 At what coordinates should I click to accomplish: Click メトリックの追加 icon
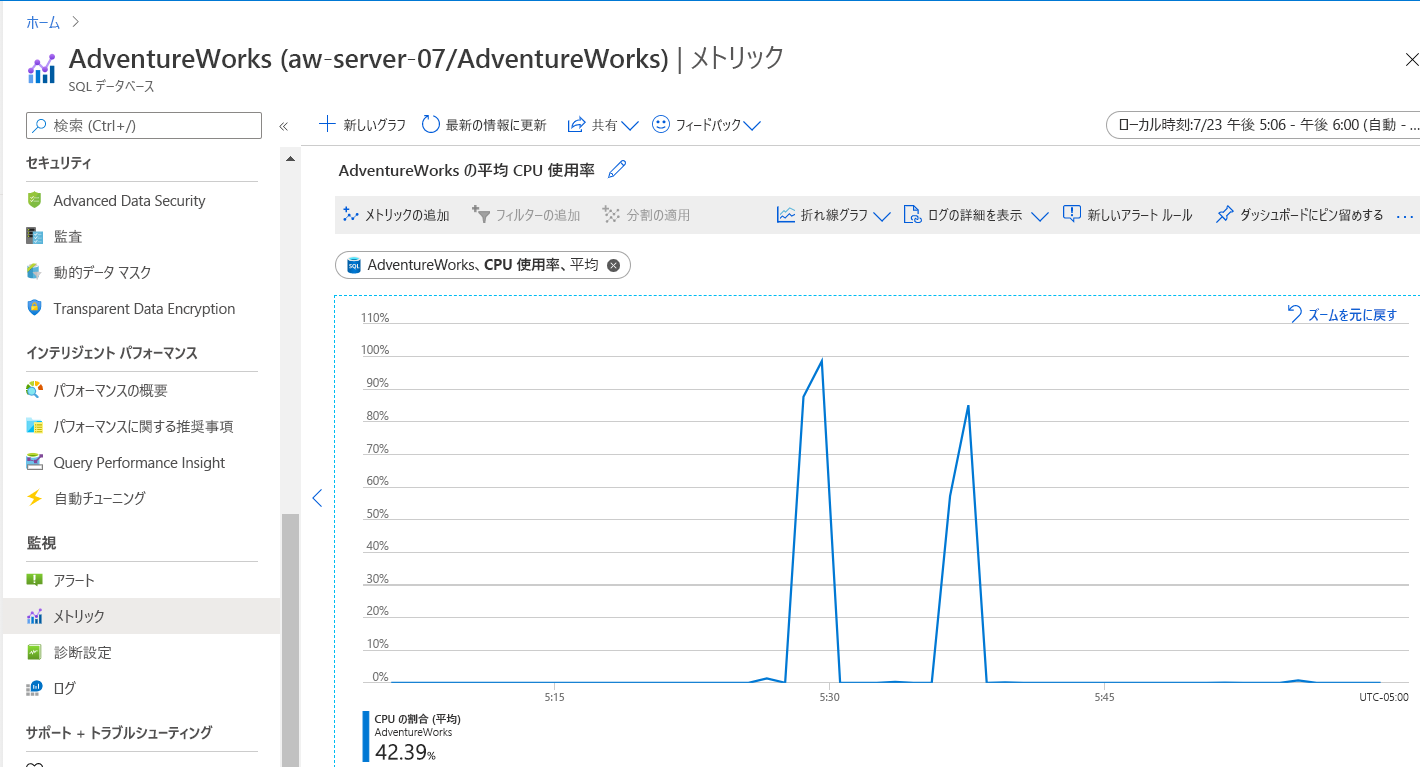(350, 215)
